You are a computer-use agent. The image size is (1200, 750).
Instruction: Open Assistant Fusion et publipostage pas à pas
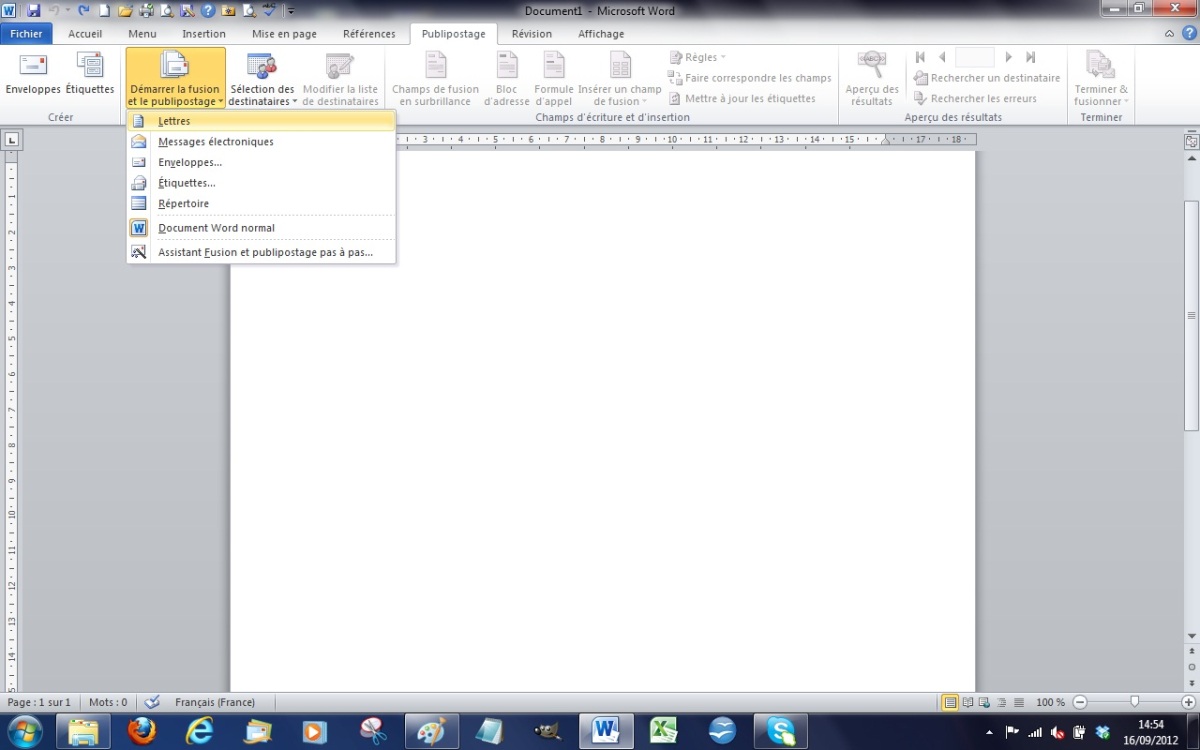click(261, 253)
